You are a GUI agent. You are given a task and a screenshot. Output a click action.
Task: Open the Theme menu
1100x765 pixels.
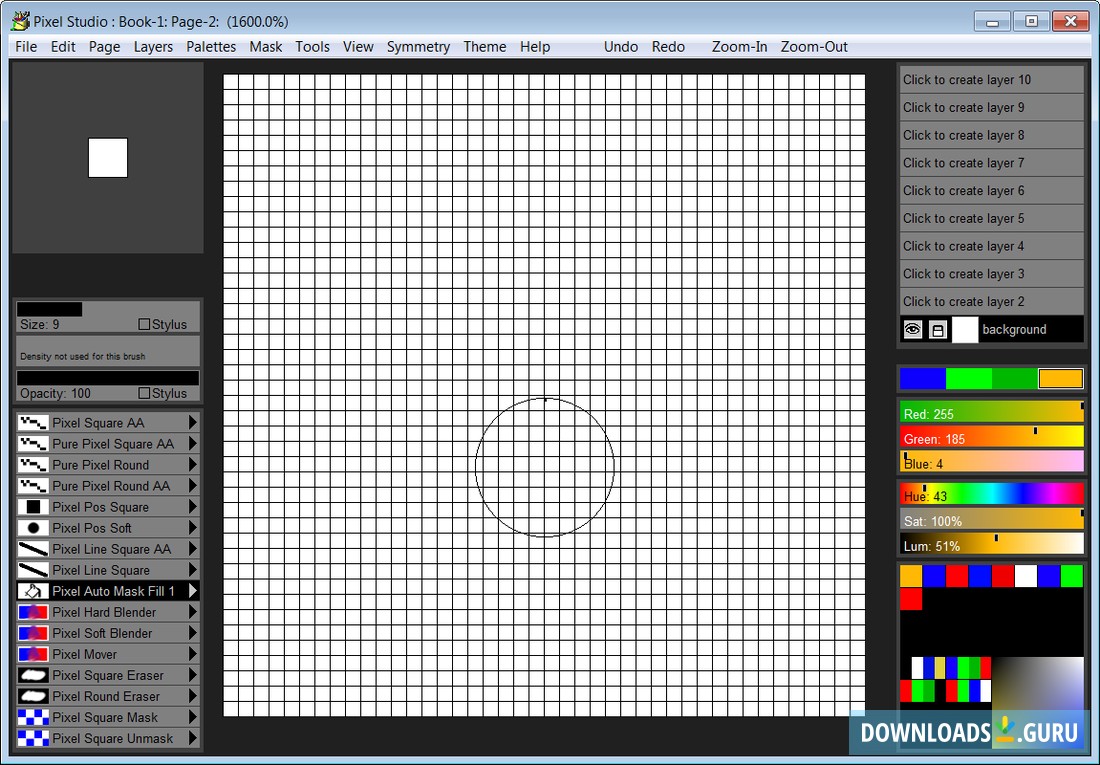click(485, 46)
